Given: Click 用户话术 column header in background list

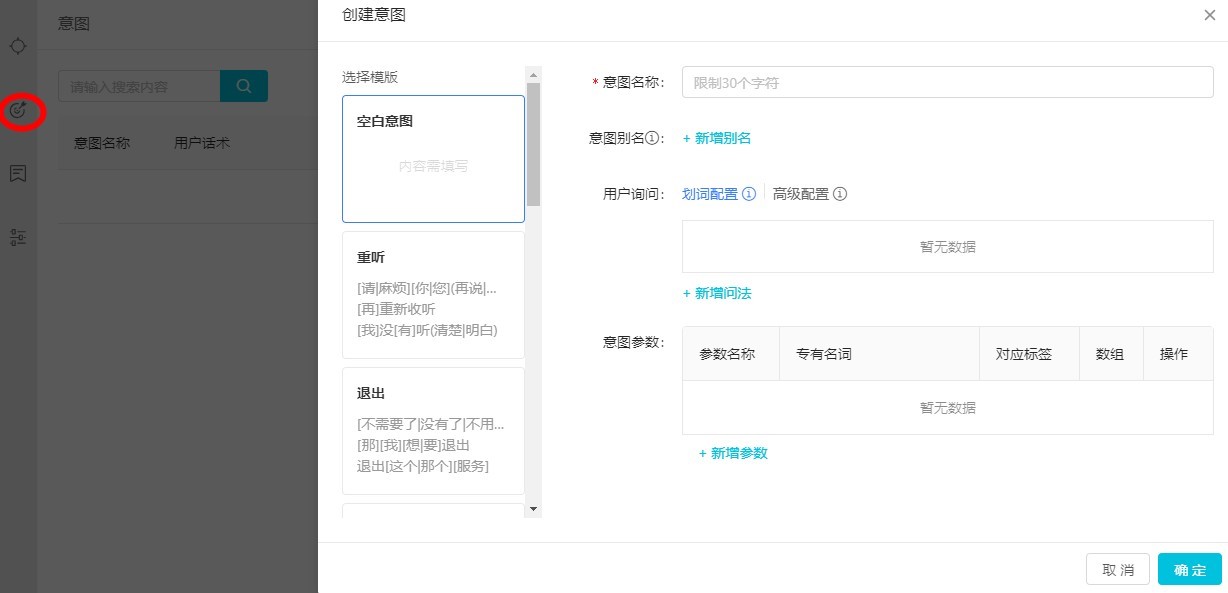Looking at the screenshot, I should coord(202,143).
